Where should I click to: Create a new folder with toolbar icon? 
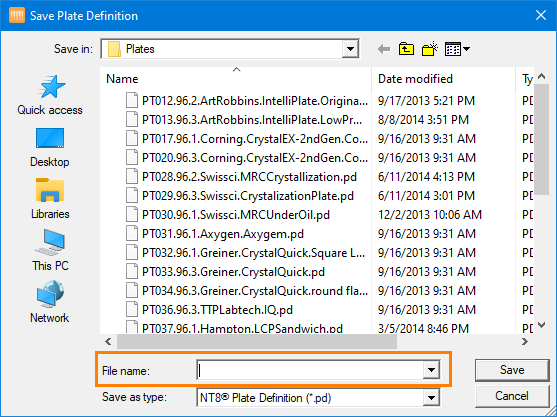pyautogui.click(x=429, y=49)
